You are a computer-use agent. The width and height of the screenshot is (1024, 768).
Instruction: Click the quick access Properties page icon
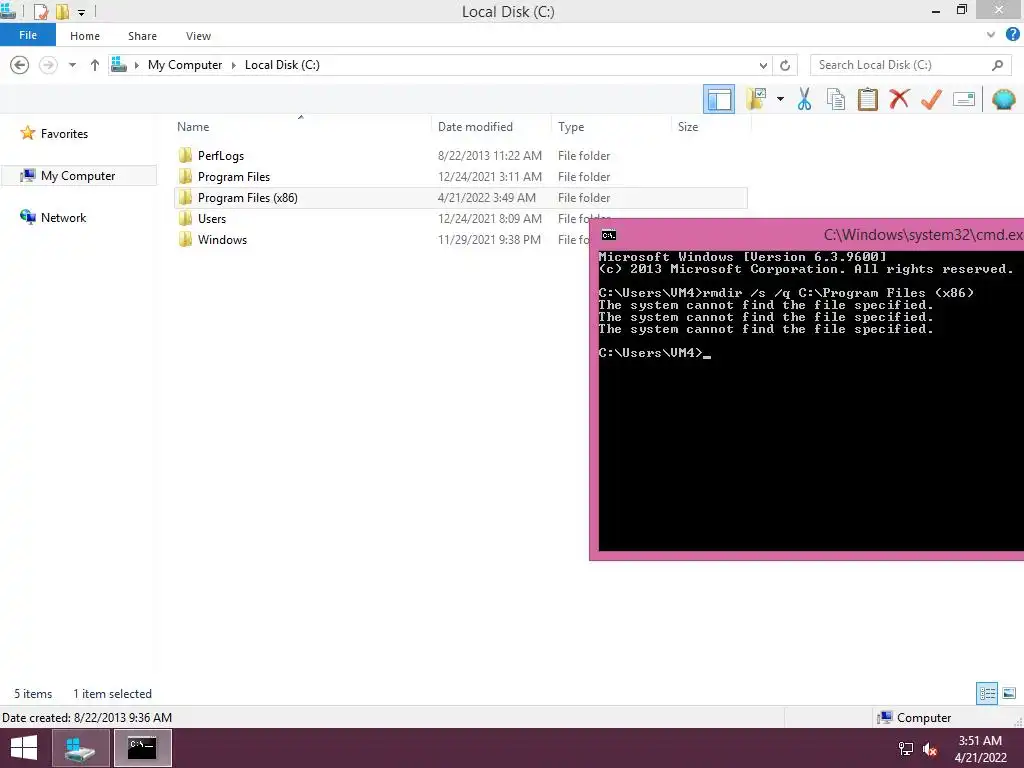[40, 12]
